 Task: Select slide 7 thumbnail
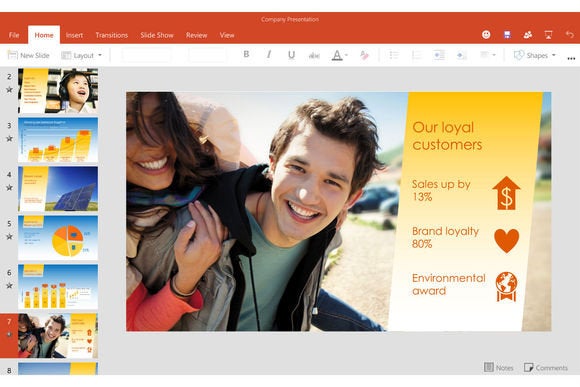(x=58, y=336)
